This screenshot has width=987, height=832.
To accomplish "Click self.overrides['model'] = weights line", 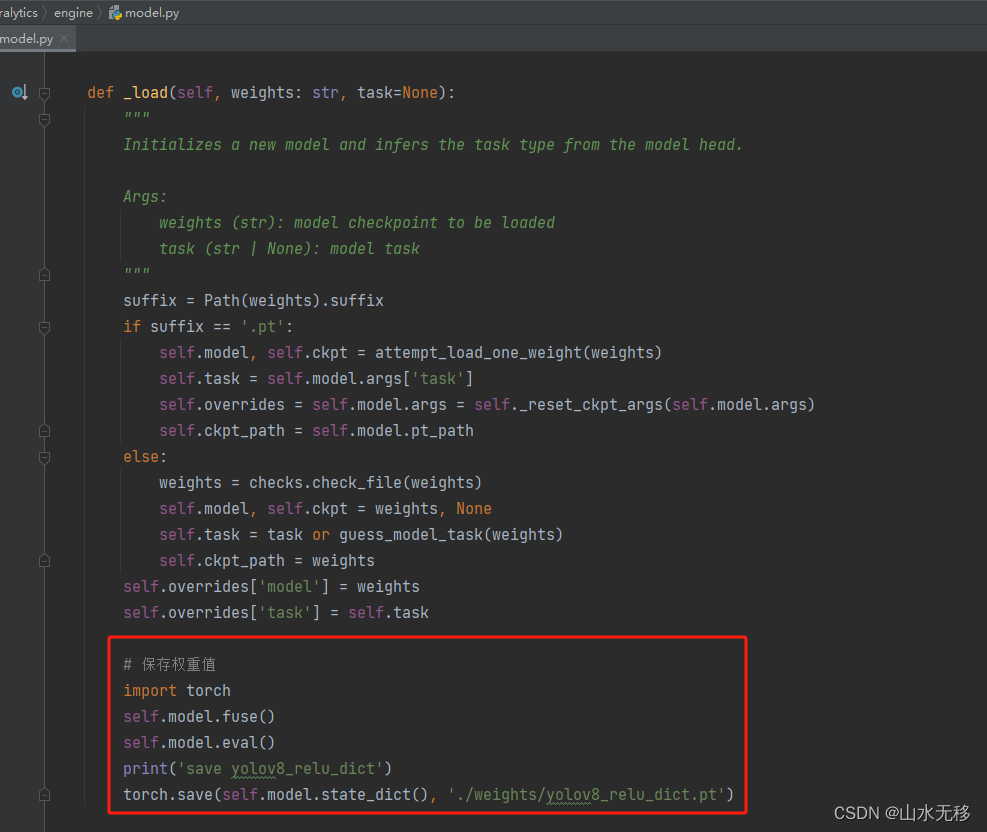I will pos(271,587).
